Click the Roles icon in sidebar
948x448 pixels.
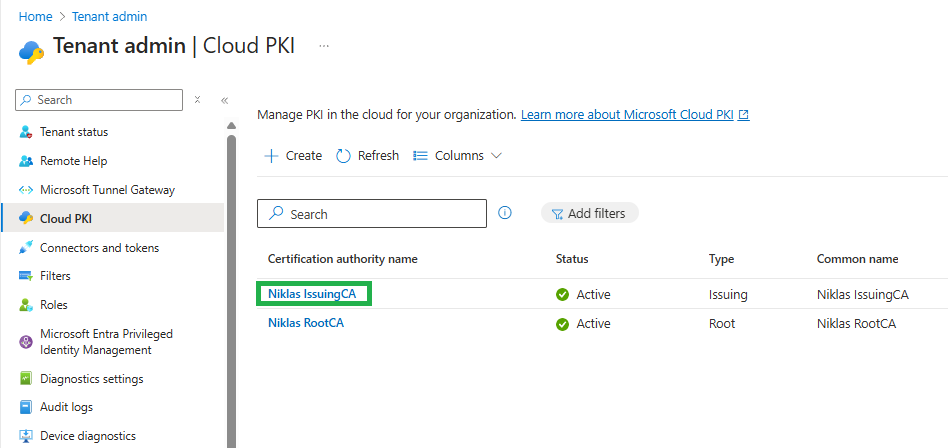26,305
